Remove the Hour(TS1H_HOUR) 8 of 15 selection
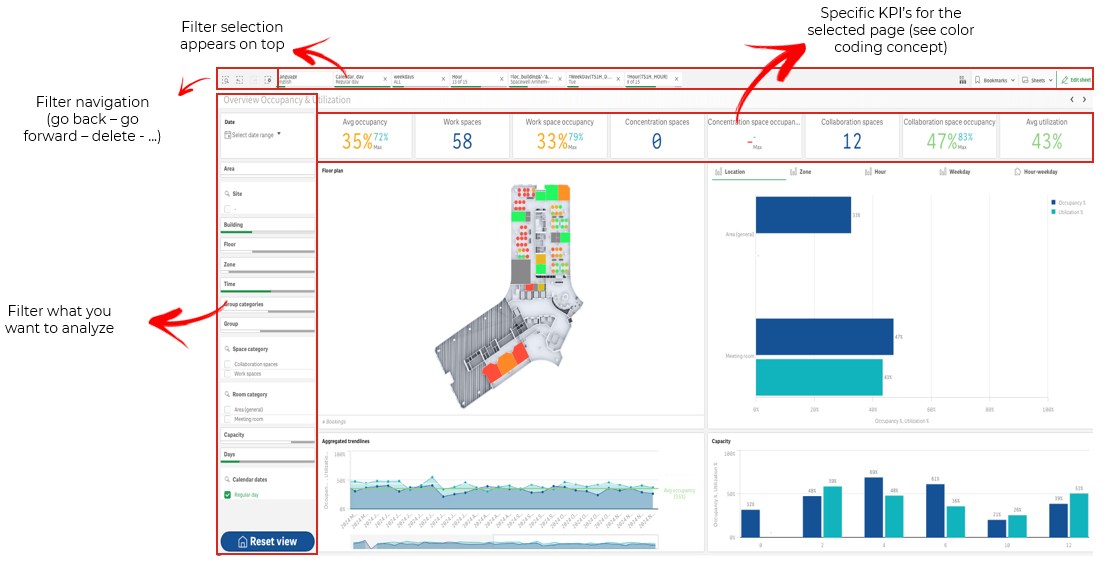Screen dimensions: 1106x570 click(676, 79)
